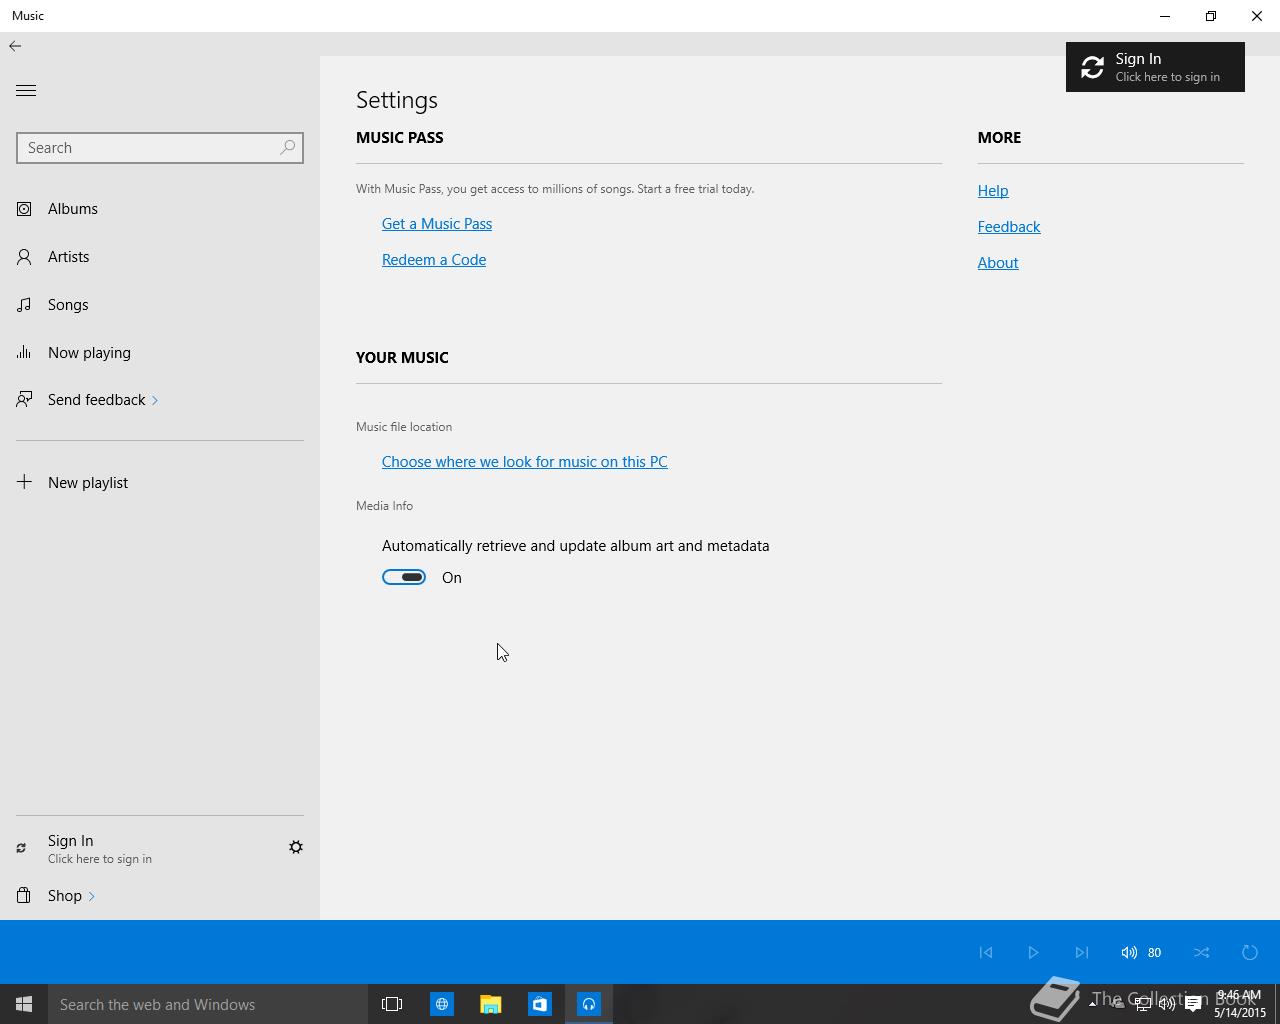Open Send feedback in sidebar
Viewport: 1280px width, 1024px height.
tap(160, 399)
